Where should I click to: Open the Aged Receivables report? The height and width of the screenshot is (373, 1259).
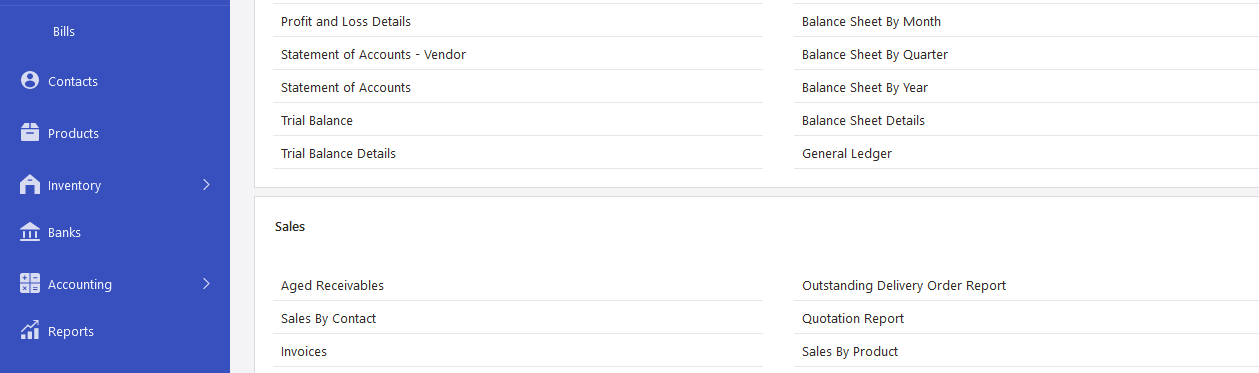click(x=332, y=285)
